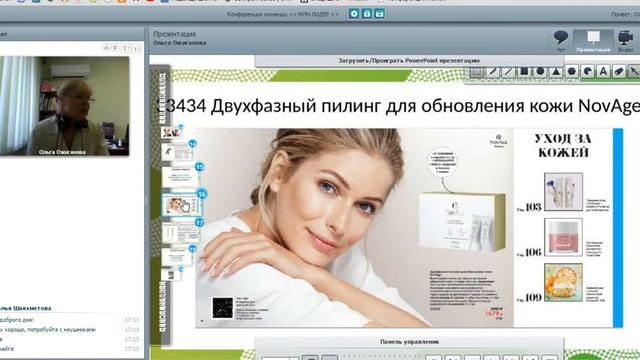Click the NovAge product box image

click(x=462, y=222)
